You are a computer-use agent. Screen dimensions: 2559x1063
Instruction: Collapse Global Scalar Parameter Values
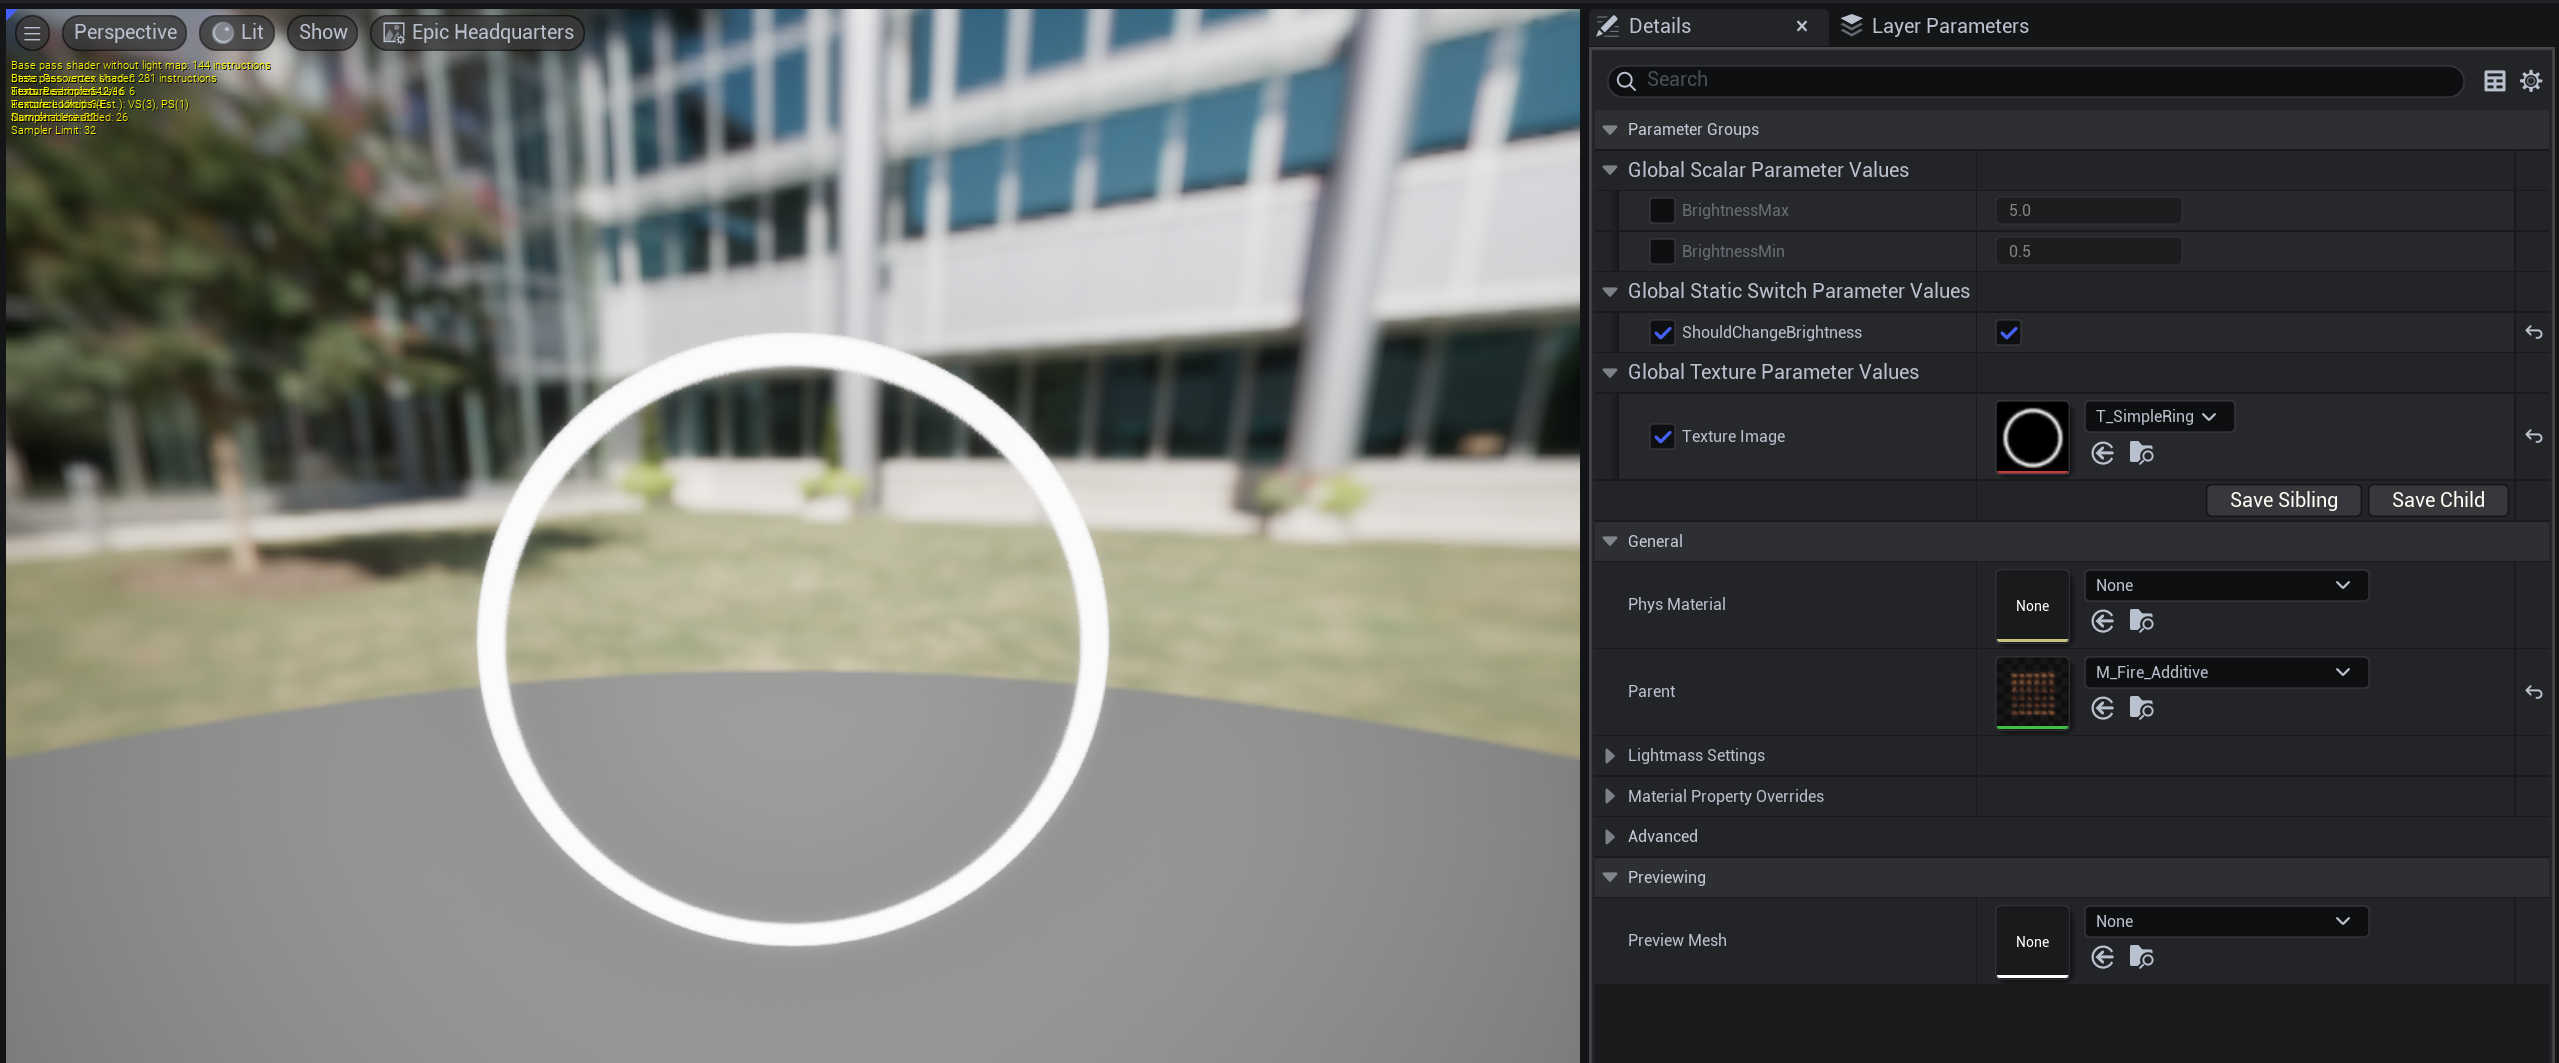(x=1610, y=171)
